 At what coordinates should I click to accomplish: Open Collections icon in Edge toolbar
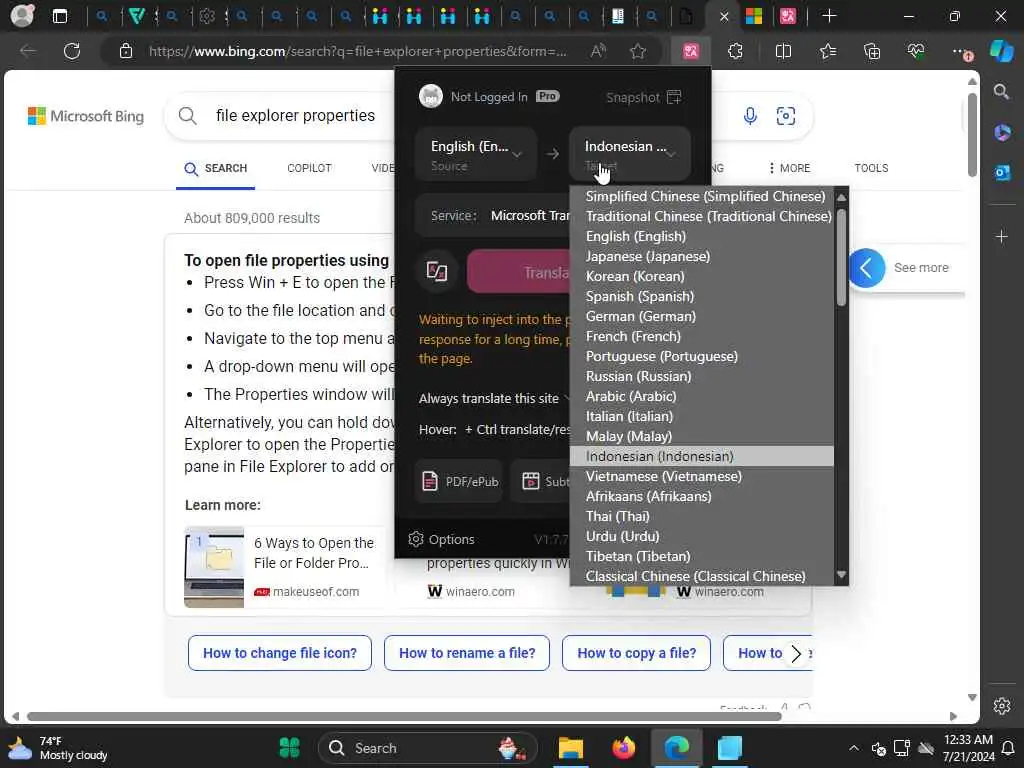[872, 51]
